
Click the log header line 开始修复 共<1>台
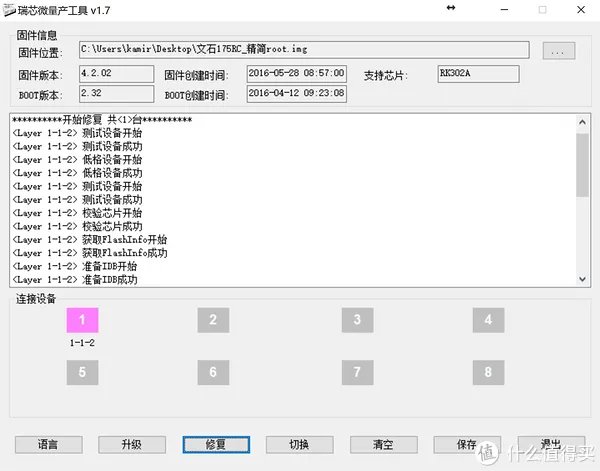point(102,120)
